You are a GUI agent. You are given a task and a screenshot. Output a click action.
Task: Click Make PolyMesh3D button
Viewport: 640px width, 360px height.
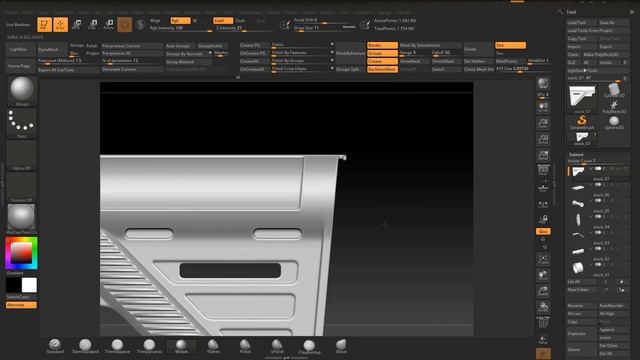[605, 54]
